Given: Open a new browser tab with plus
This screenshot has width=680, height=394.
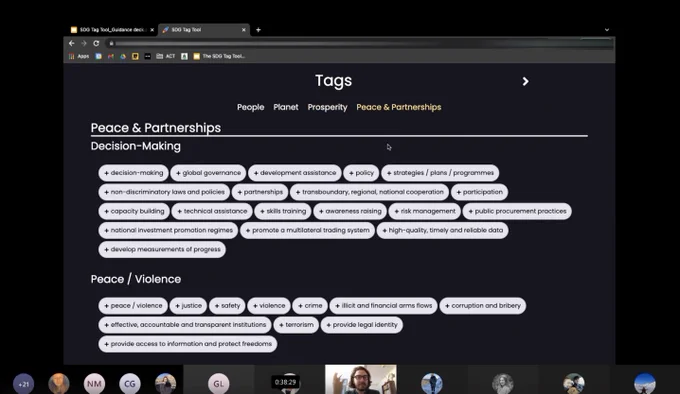Looking at the screenshot, I should [258, 30].
